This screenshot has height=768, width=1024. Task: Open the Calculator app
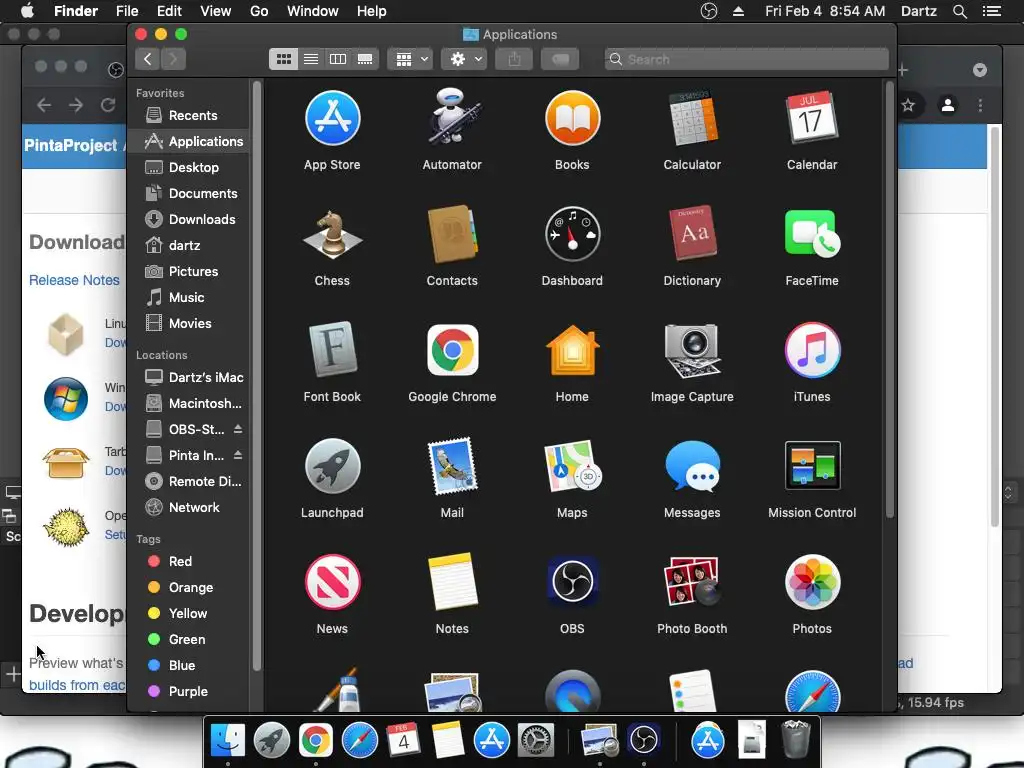(692, 119)
